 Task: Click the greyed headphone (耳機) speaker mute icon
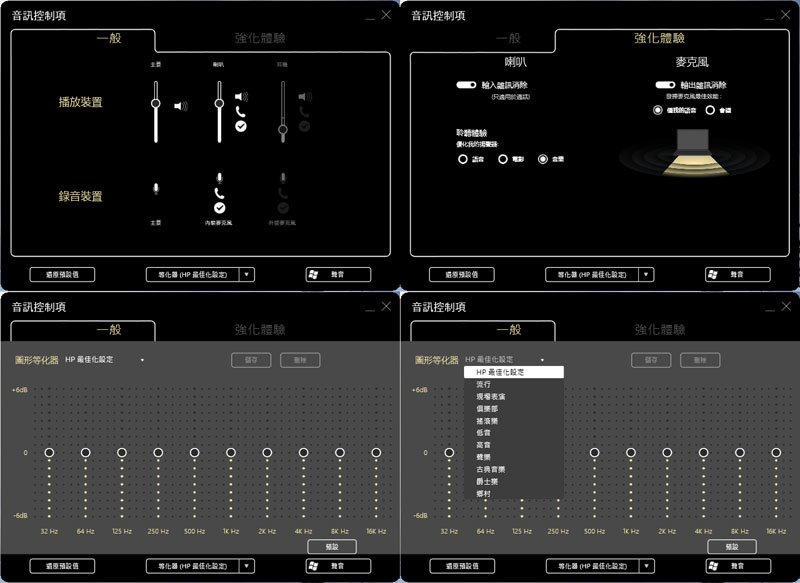305,96
